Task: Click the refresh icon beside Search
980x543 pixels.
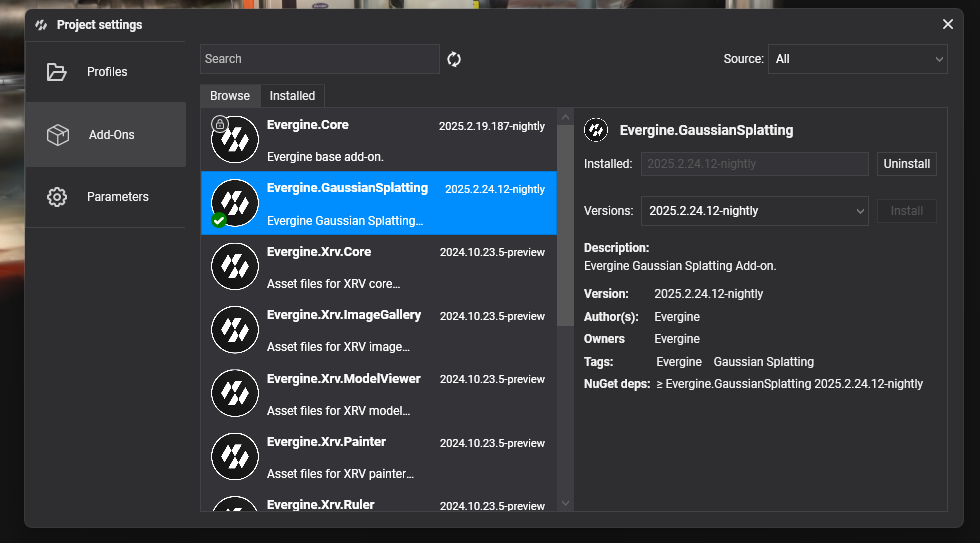Action: click(454, 59)
